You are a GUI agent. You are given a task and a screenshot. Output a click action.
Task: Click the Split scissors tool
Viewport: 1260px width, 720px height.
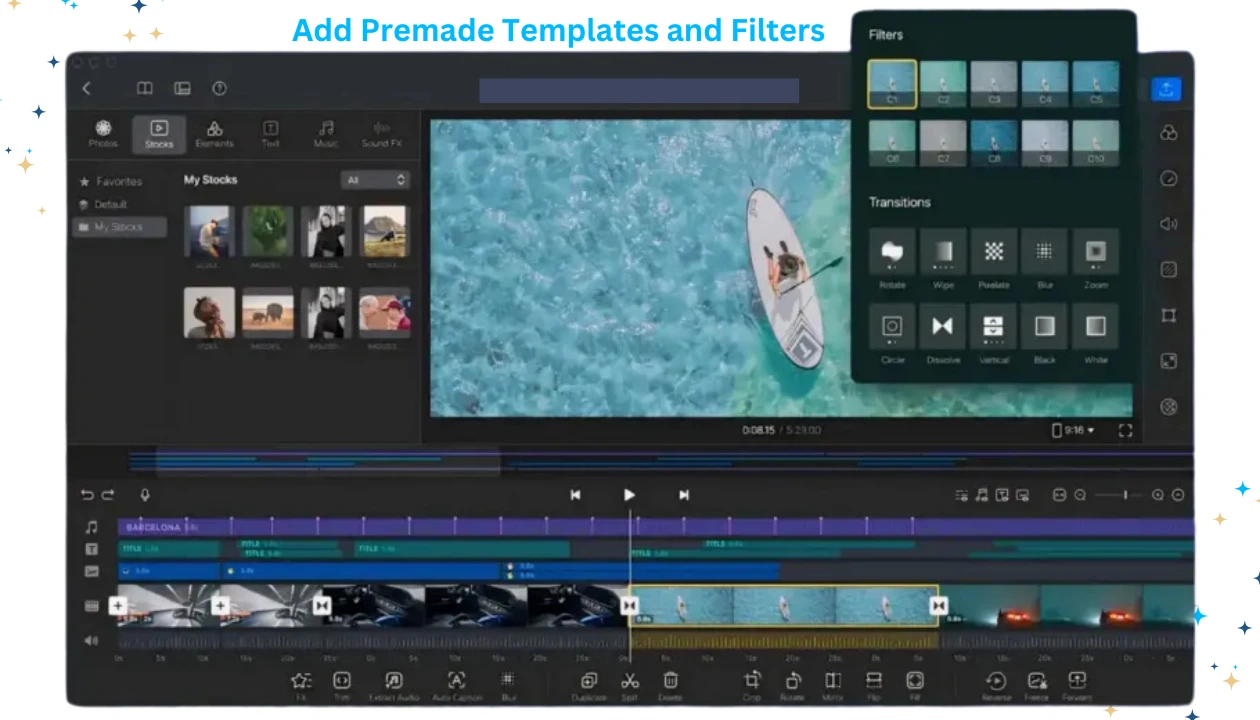629,681
